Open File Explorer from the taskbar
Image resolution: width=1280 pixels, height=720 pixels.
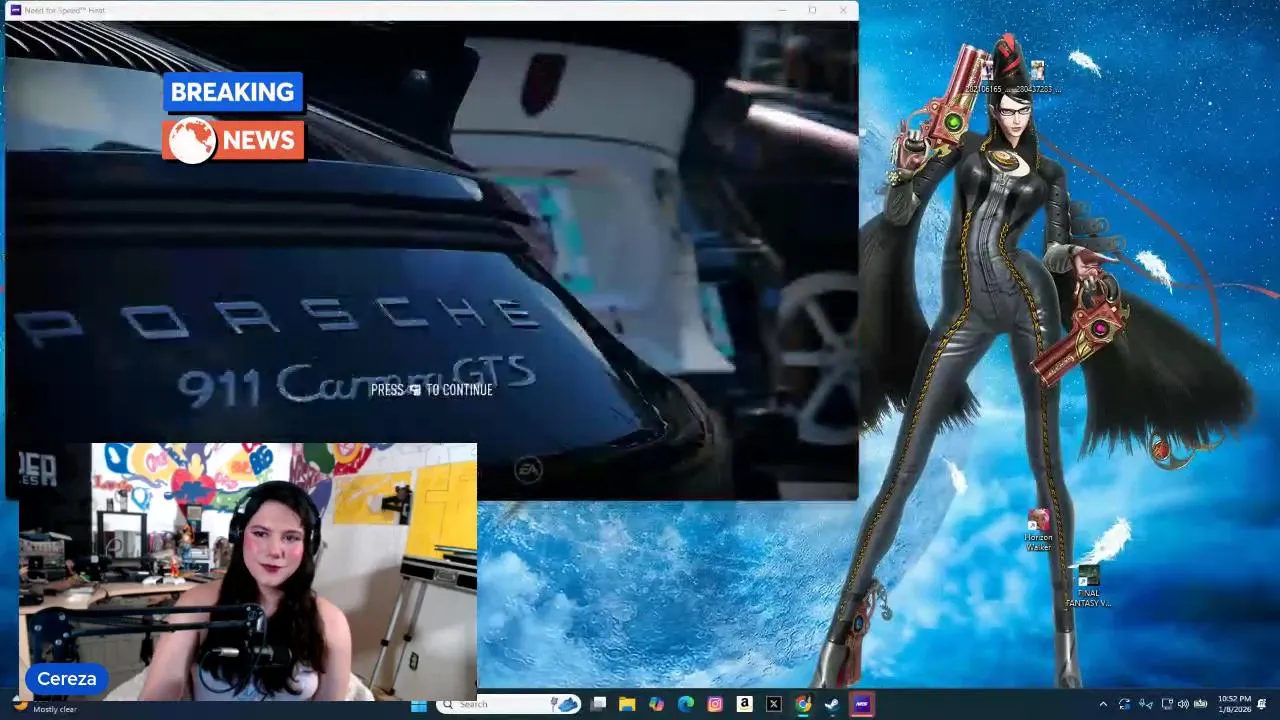[x=627, y=704]
